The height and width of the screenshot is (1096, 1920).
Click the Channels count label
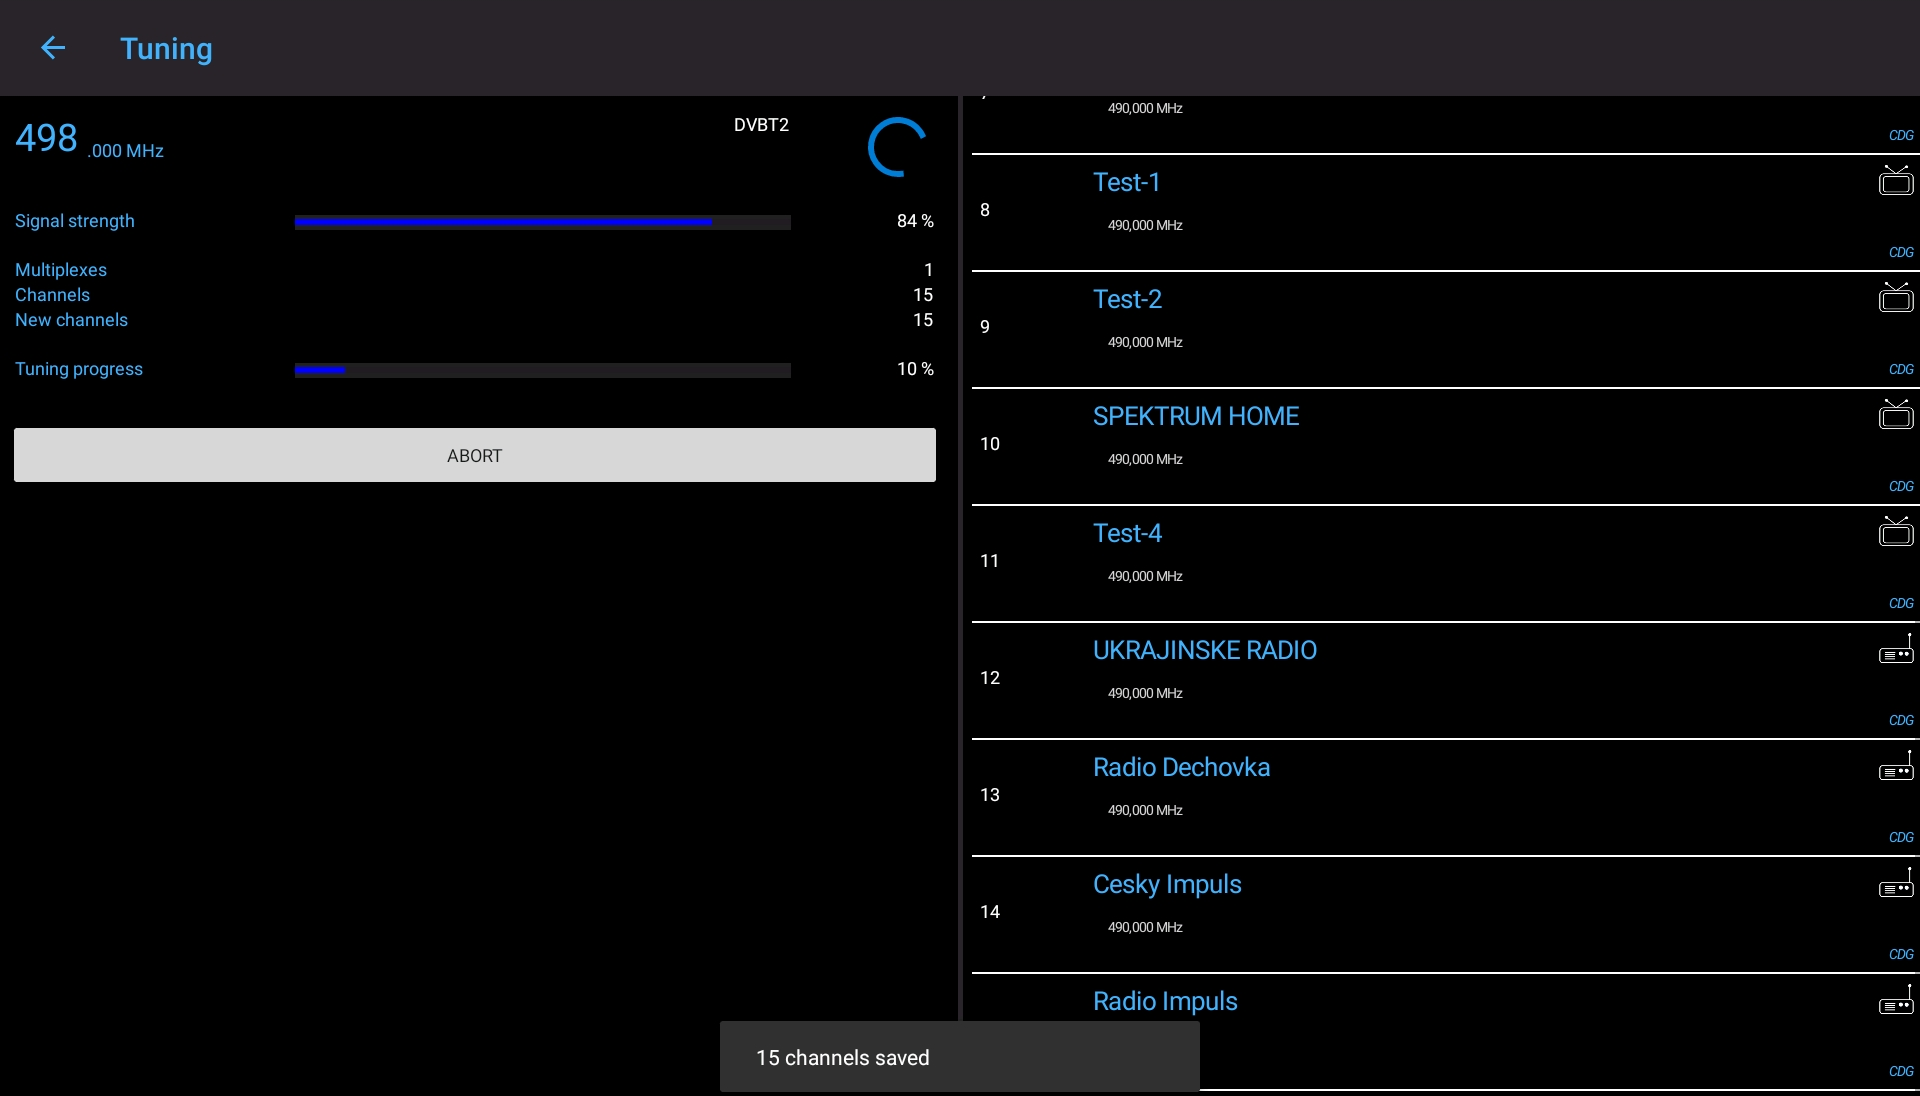pos(52,295)
